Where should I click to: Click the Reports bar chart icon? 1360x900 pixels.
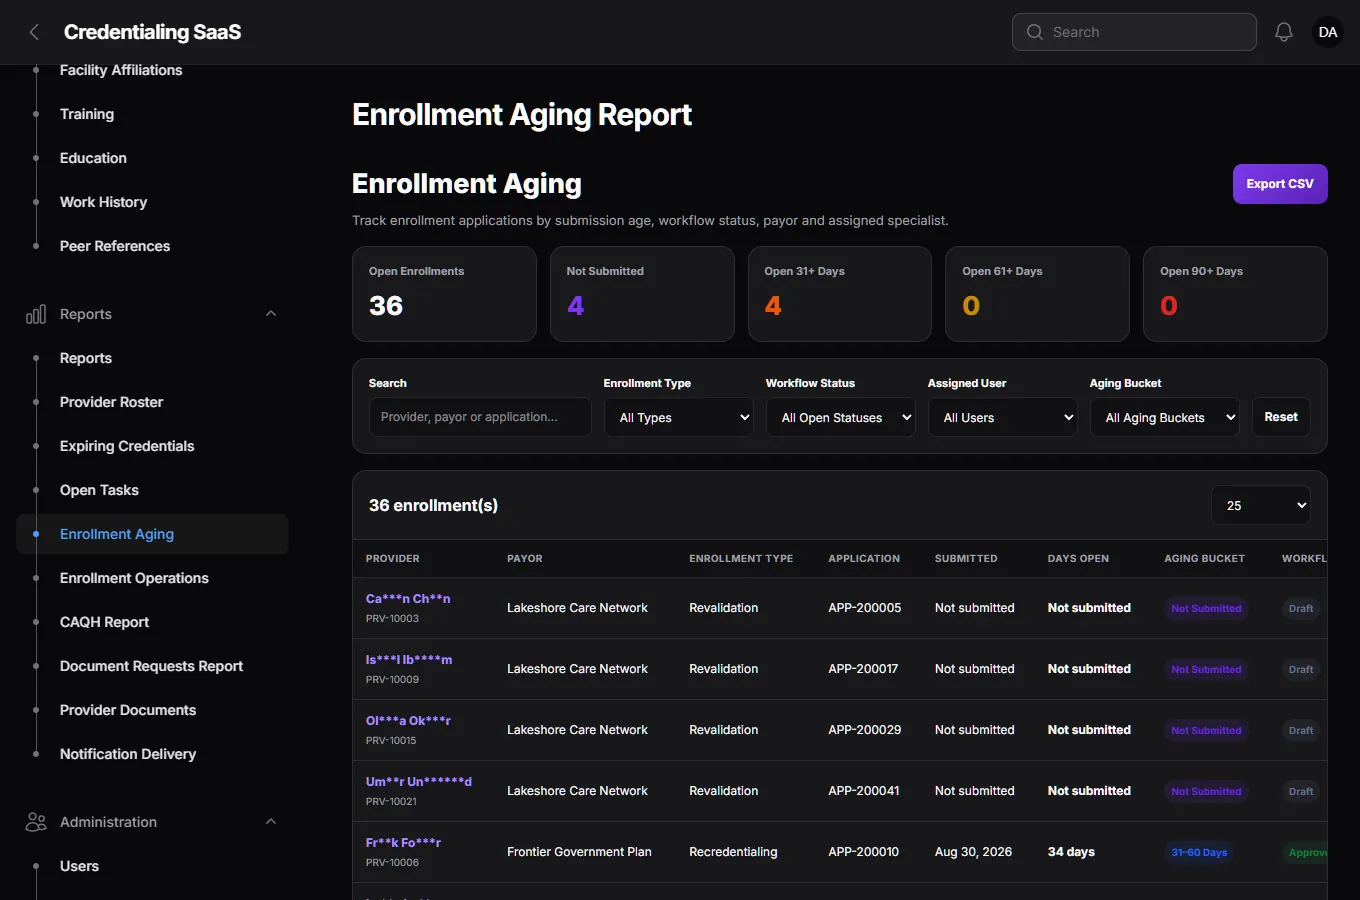coord(36,314)
